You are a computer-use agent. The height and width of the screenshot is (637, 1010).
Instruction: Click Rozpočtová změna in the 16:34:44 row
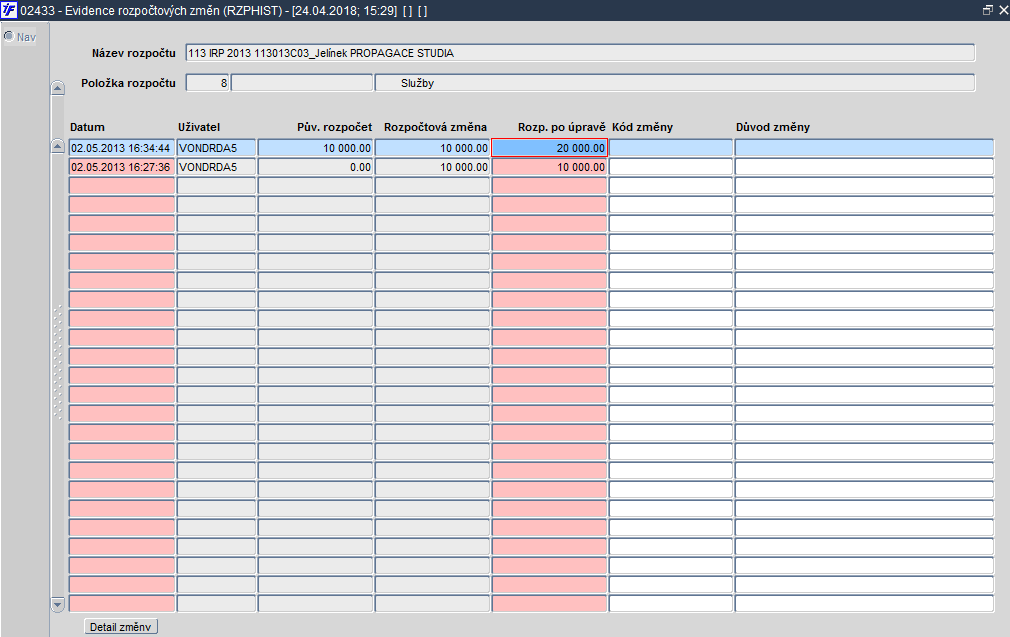click(x=432, y=148)
